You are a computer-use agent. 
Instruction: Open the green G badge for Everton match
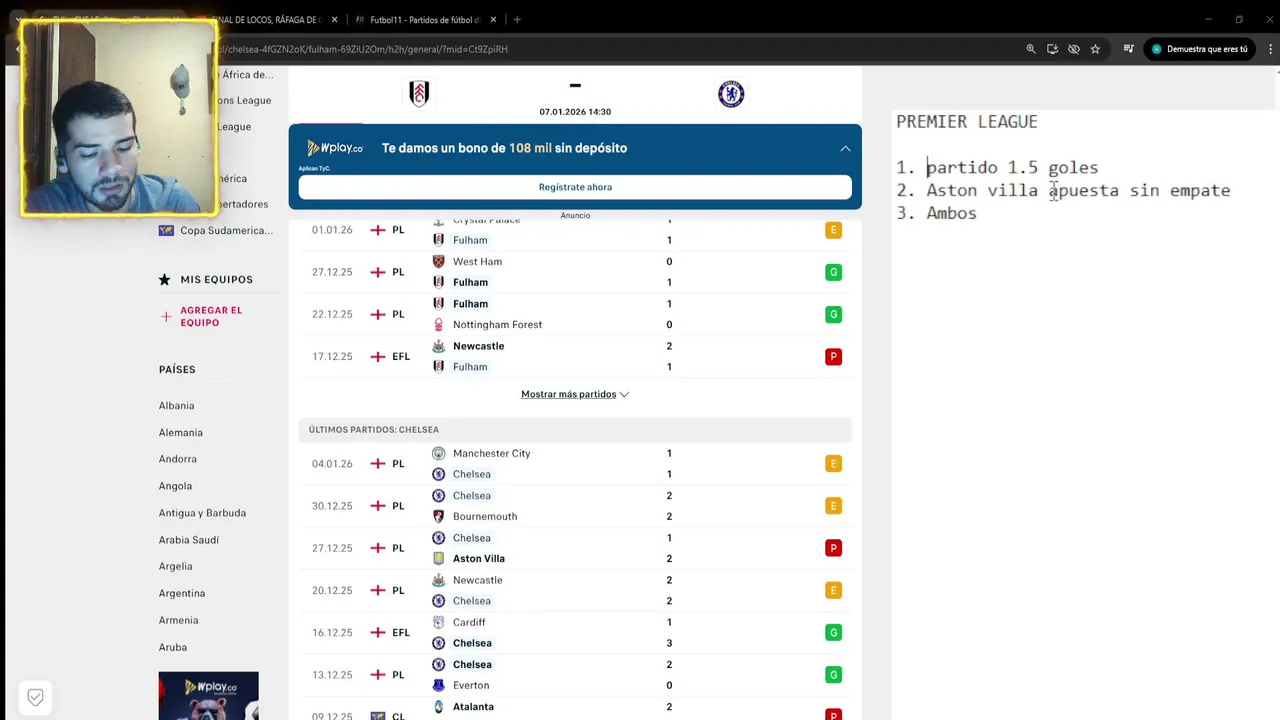833,675
